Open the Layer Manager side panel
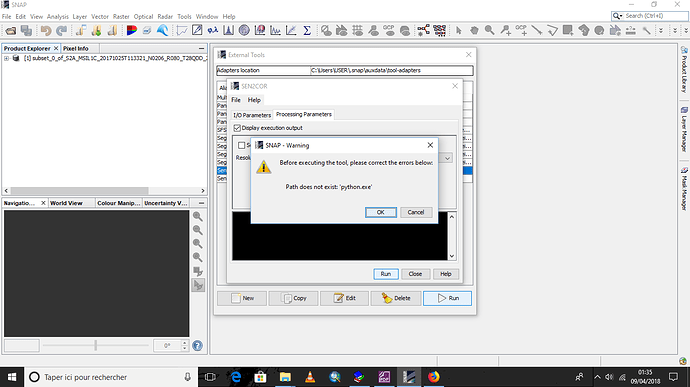The image size is (690, 387). [x=684, y=129]
